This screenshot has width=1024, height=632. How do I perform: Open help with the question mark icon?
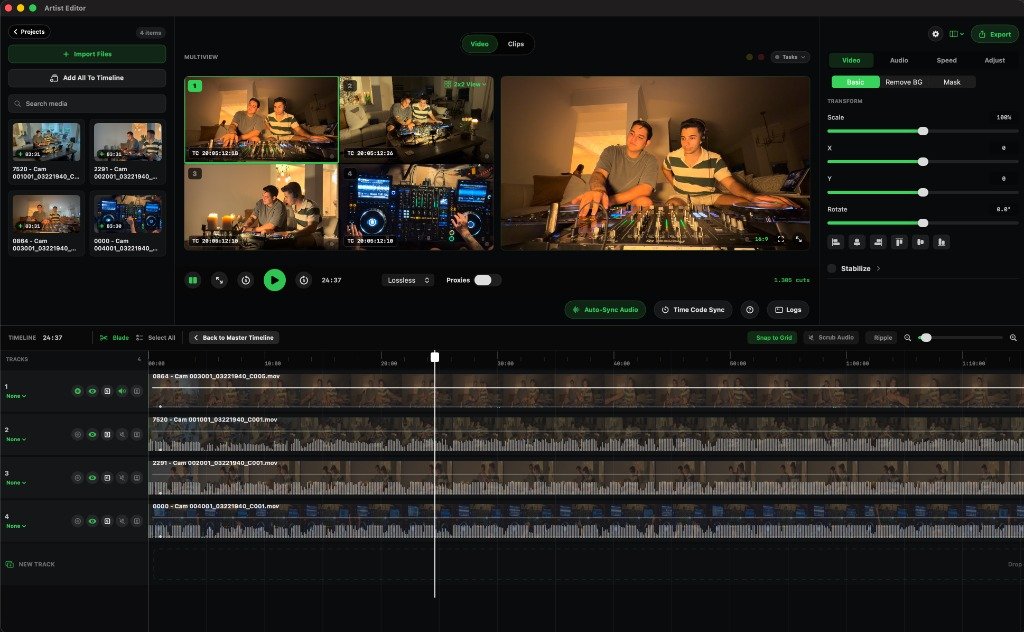(750, 309)
